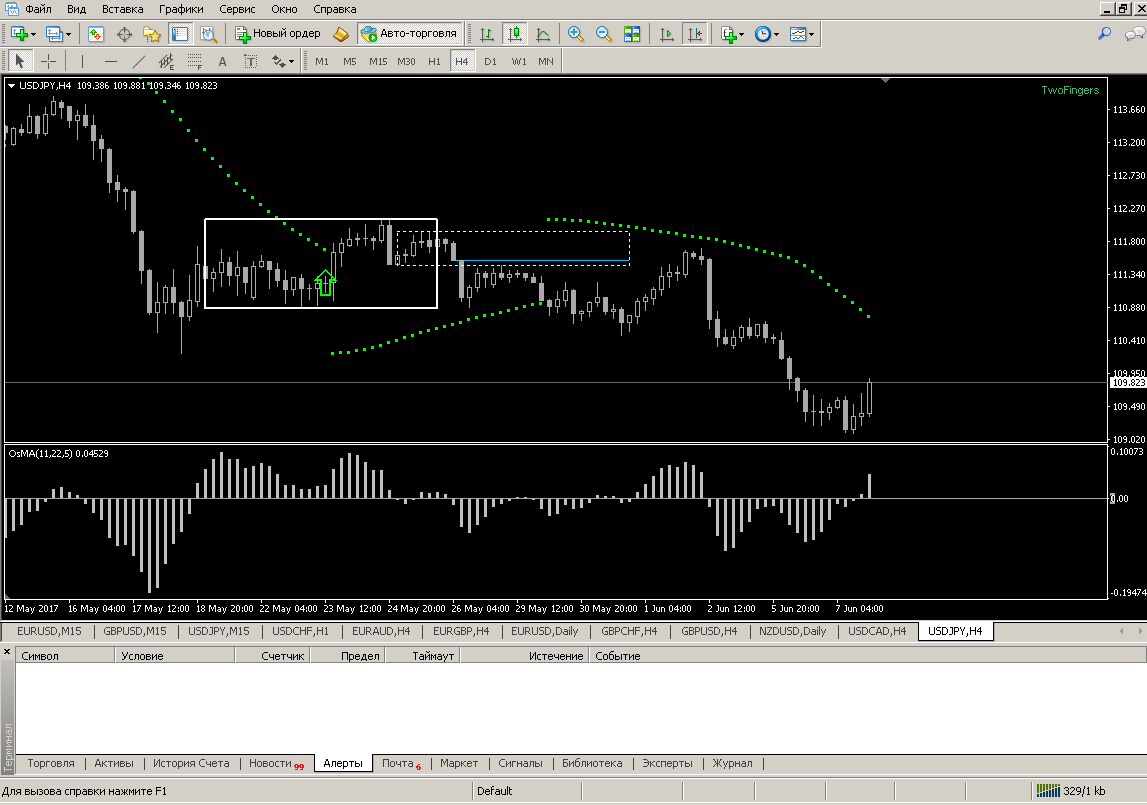Toggle Auto-trading on or off
1147x805 pixels.
coord(409,34)
